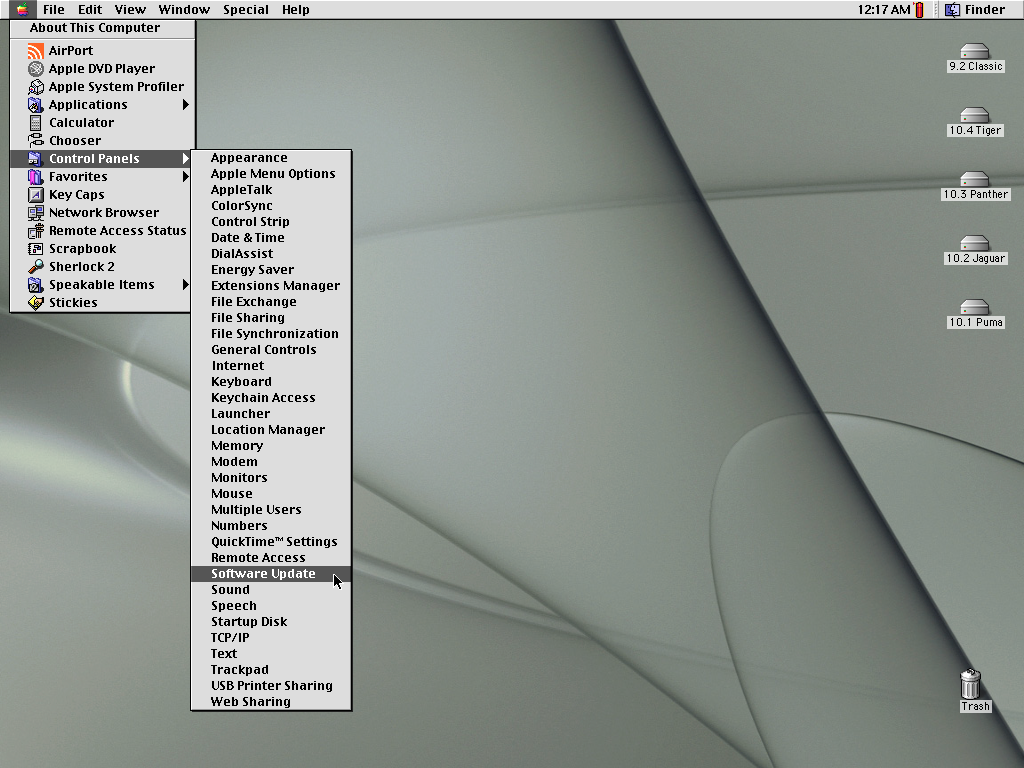Select the 10.4 Tiger drive icon
1024x768 pixels.
[975, 116]
